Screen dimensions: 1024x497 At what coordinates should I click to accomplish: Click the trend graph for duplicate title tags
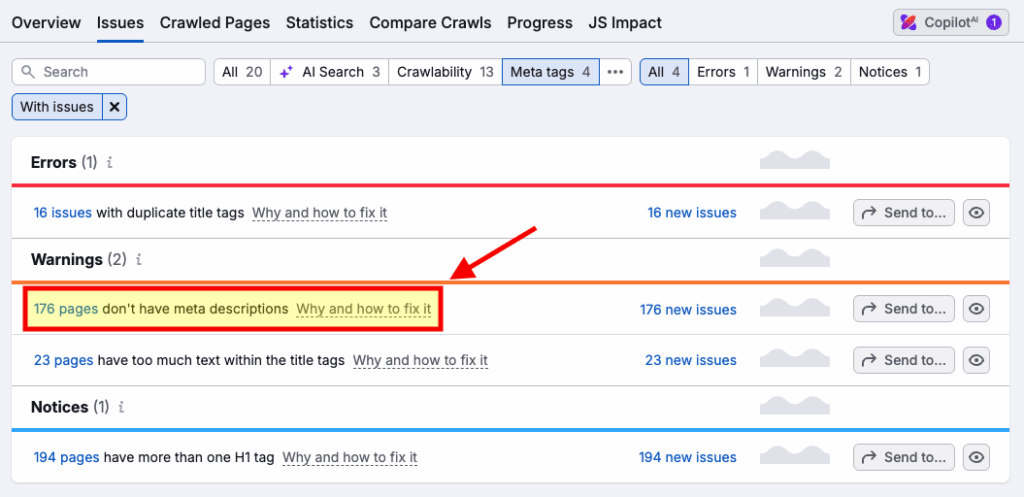pos(795,210)
